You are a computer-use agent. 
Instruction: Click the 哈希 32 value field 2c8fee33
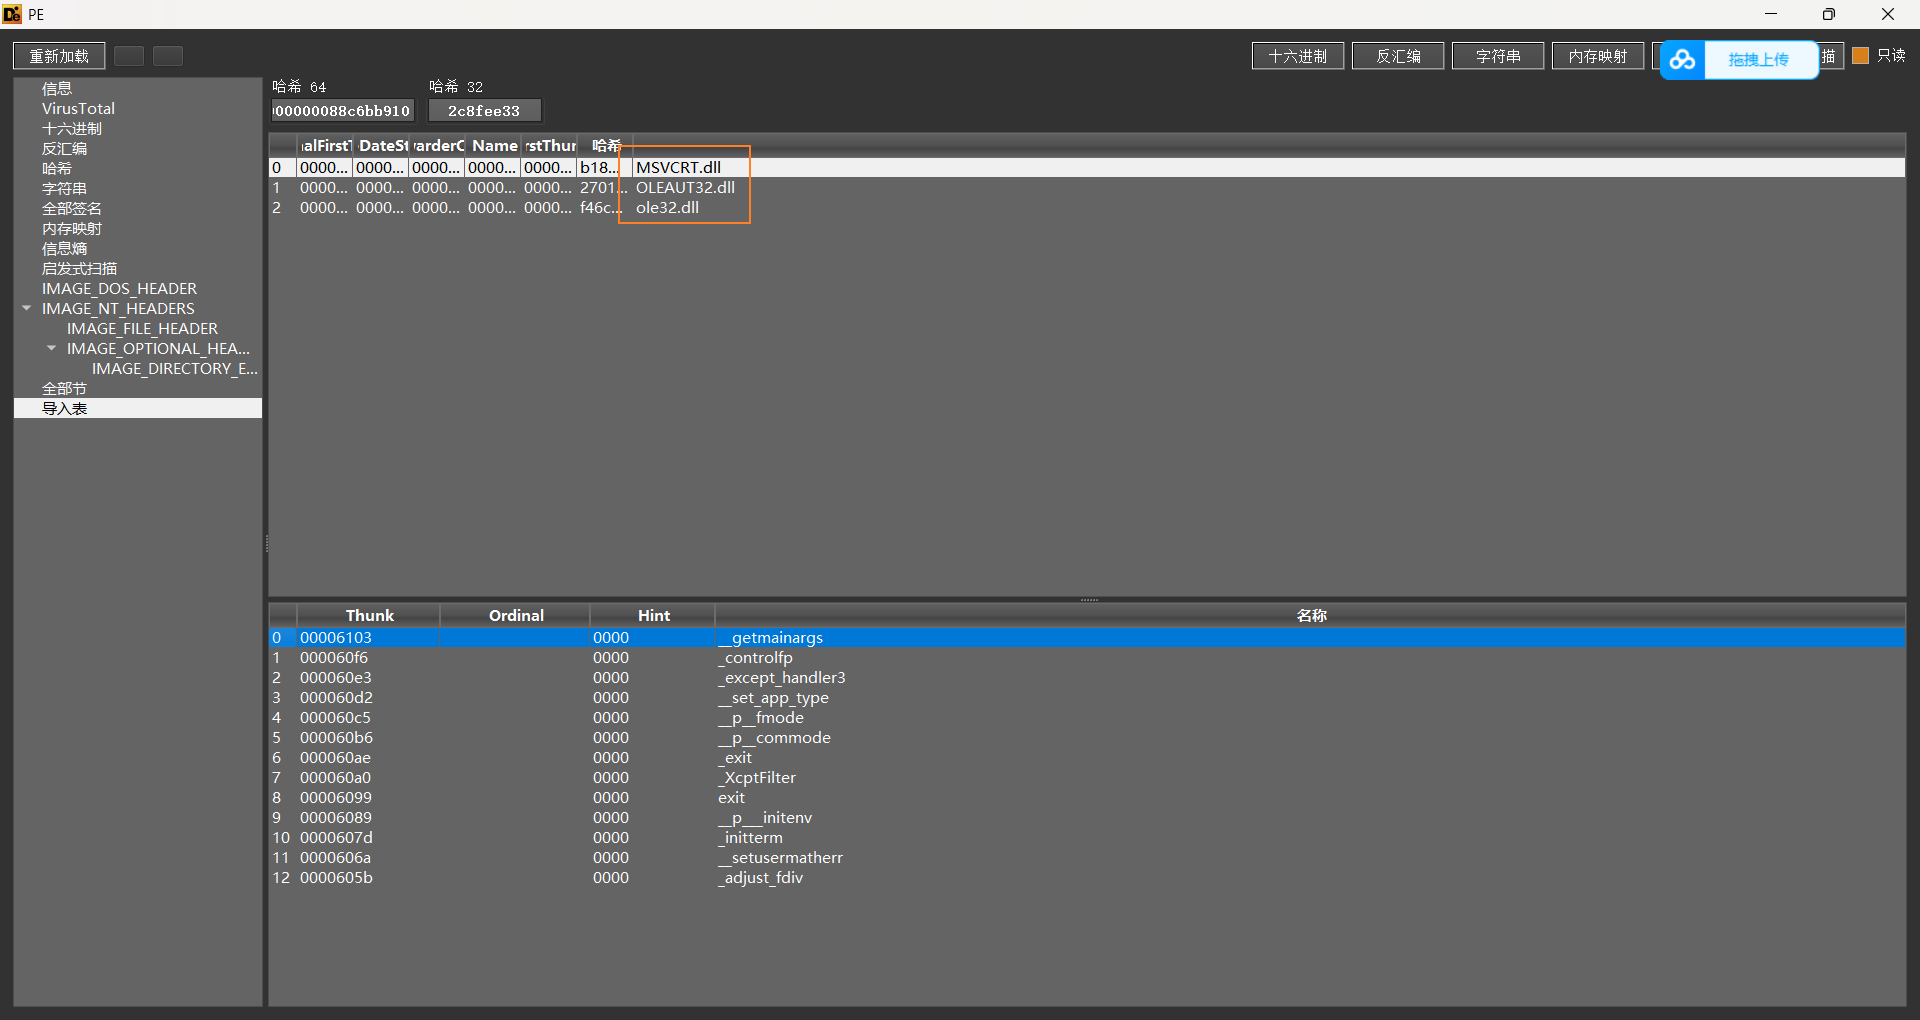coord(484,110)
